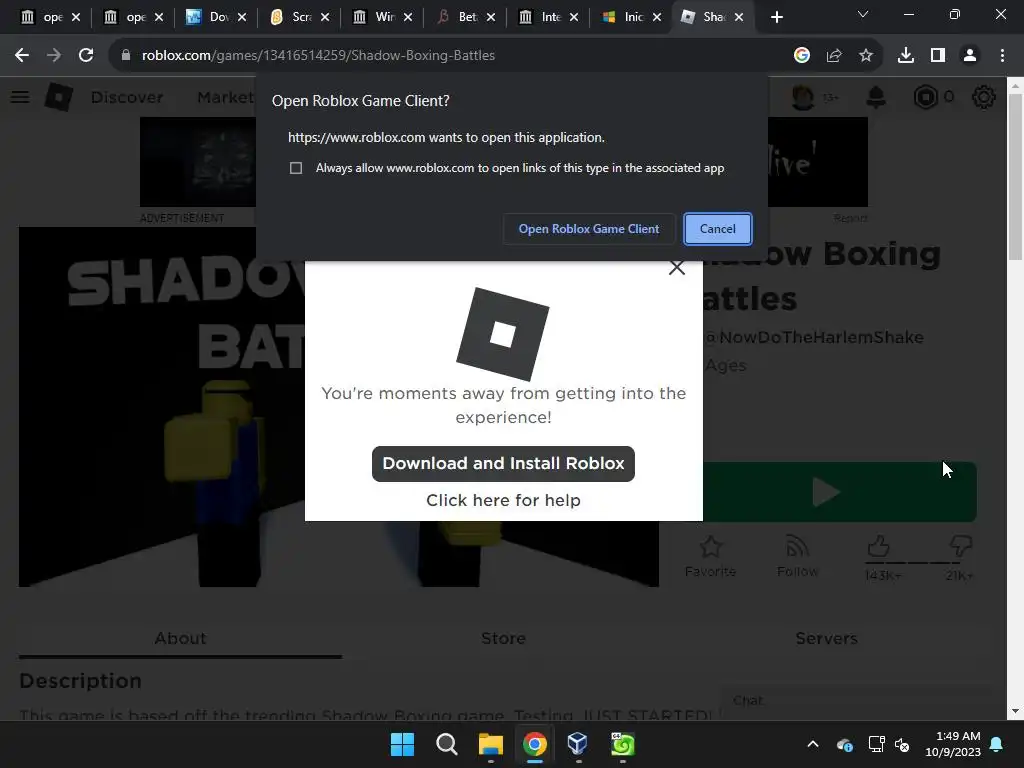Click the taskbar notification bell icon
Screen dimensions: 1024x768
click(x=997, y=744)
